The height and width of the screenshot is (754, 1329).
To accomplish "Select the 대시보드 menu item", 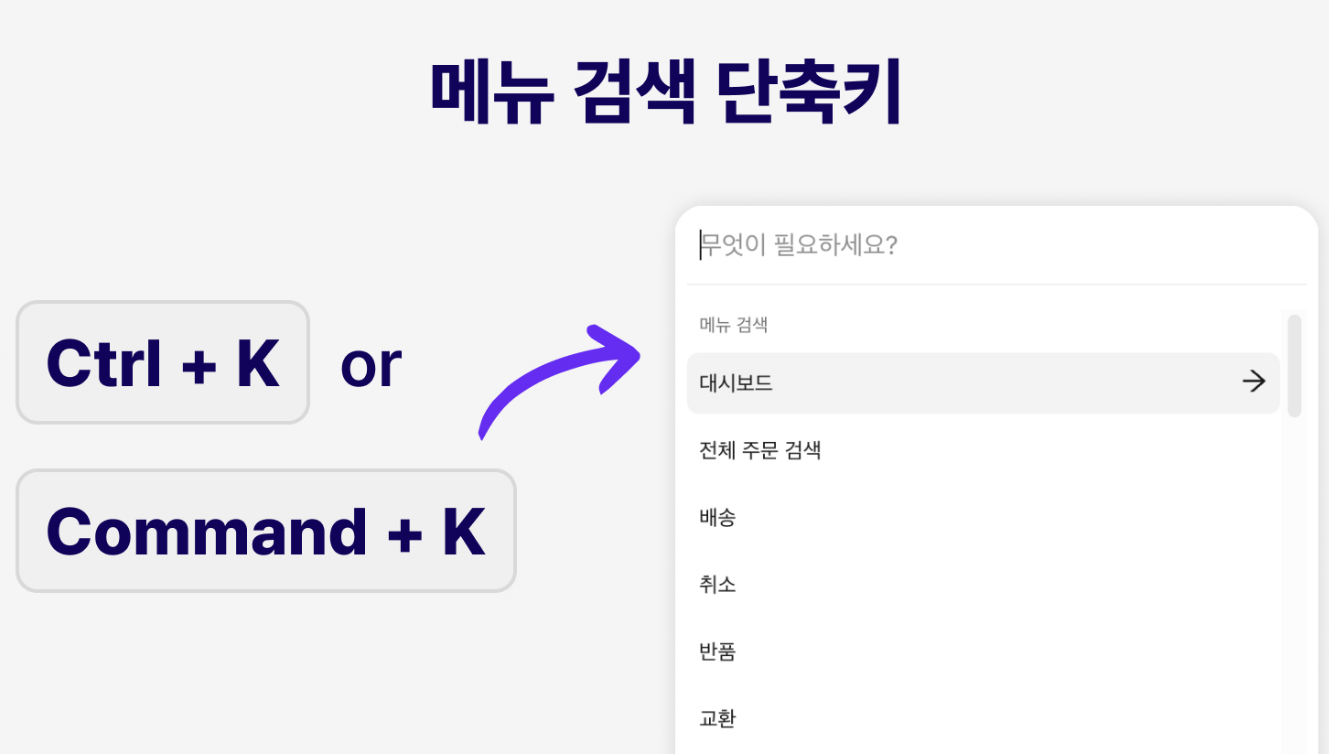I will point(983,383).
